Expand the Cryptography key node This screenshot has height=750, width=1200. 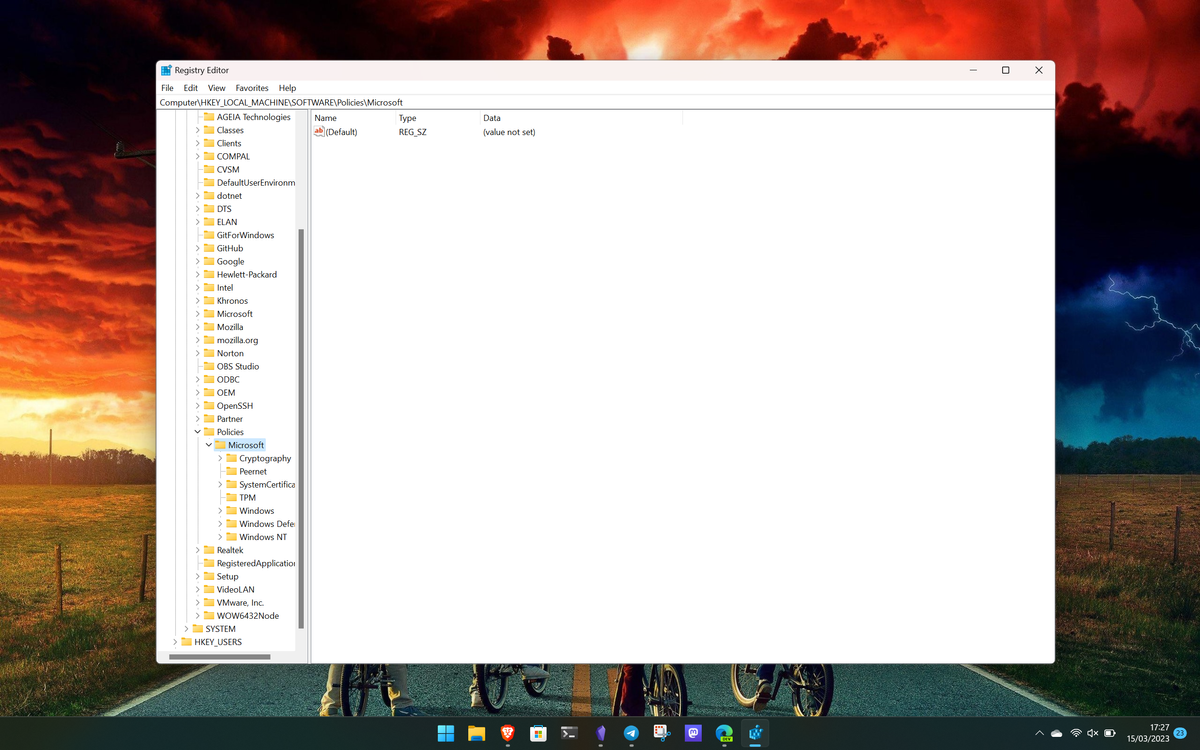coord(219,458)
